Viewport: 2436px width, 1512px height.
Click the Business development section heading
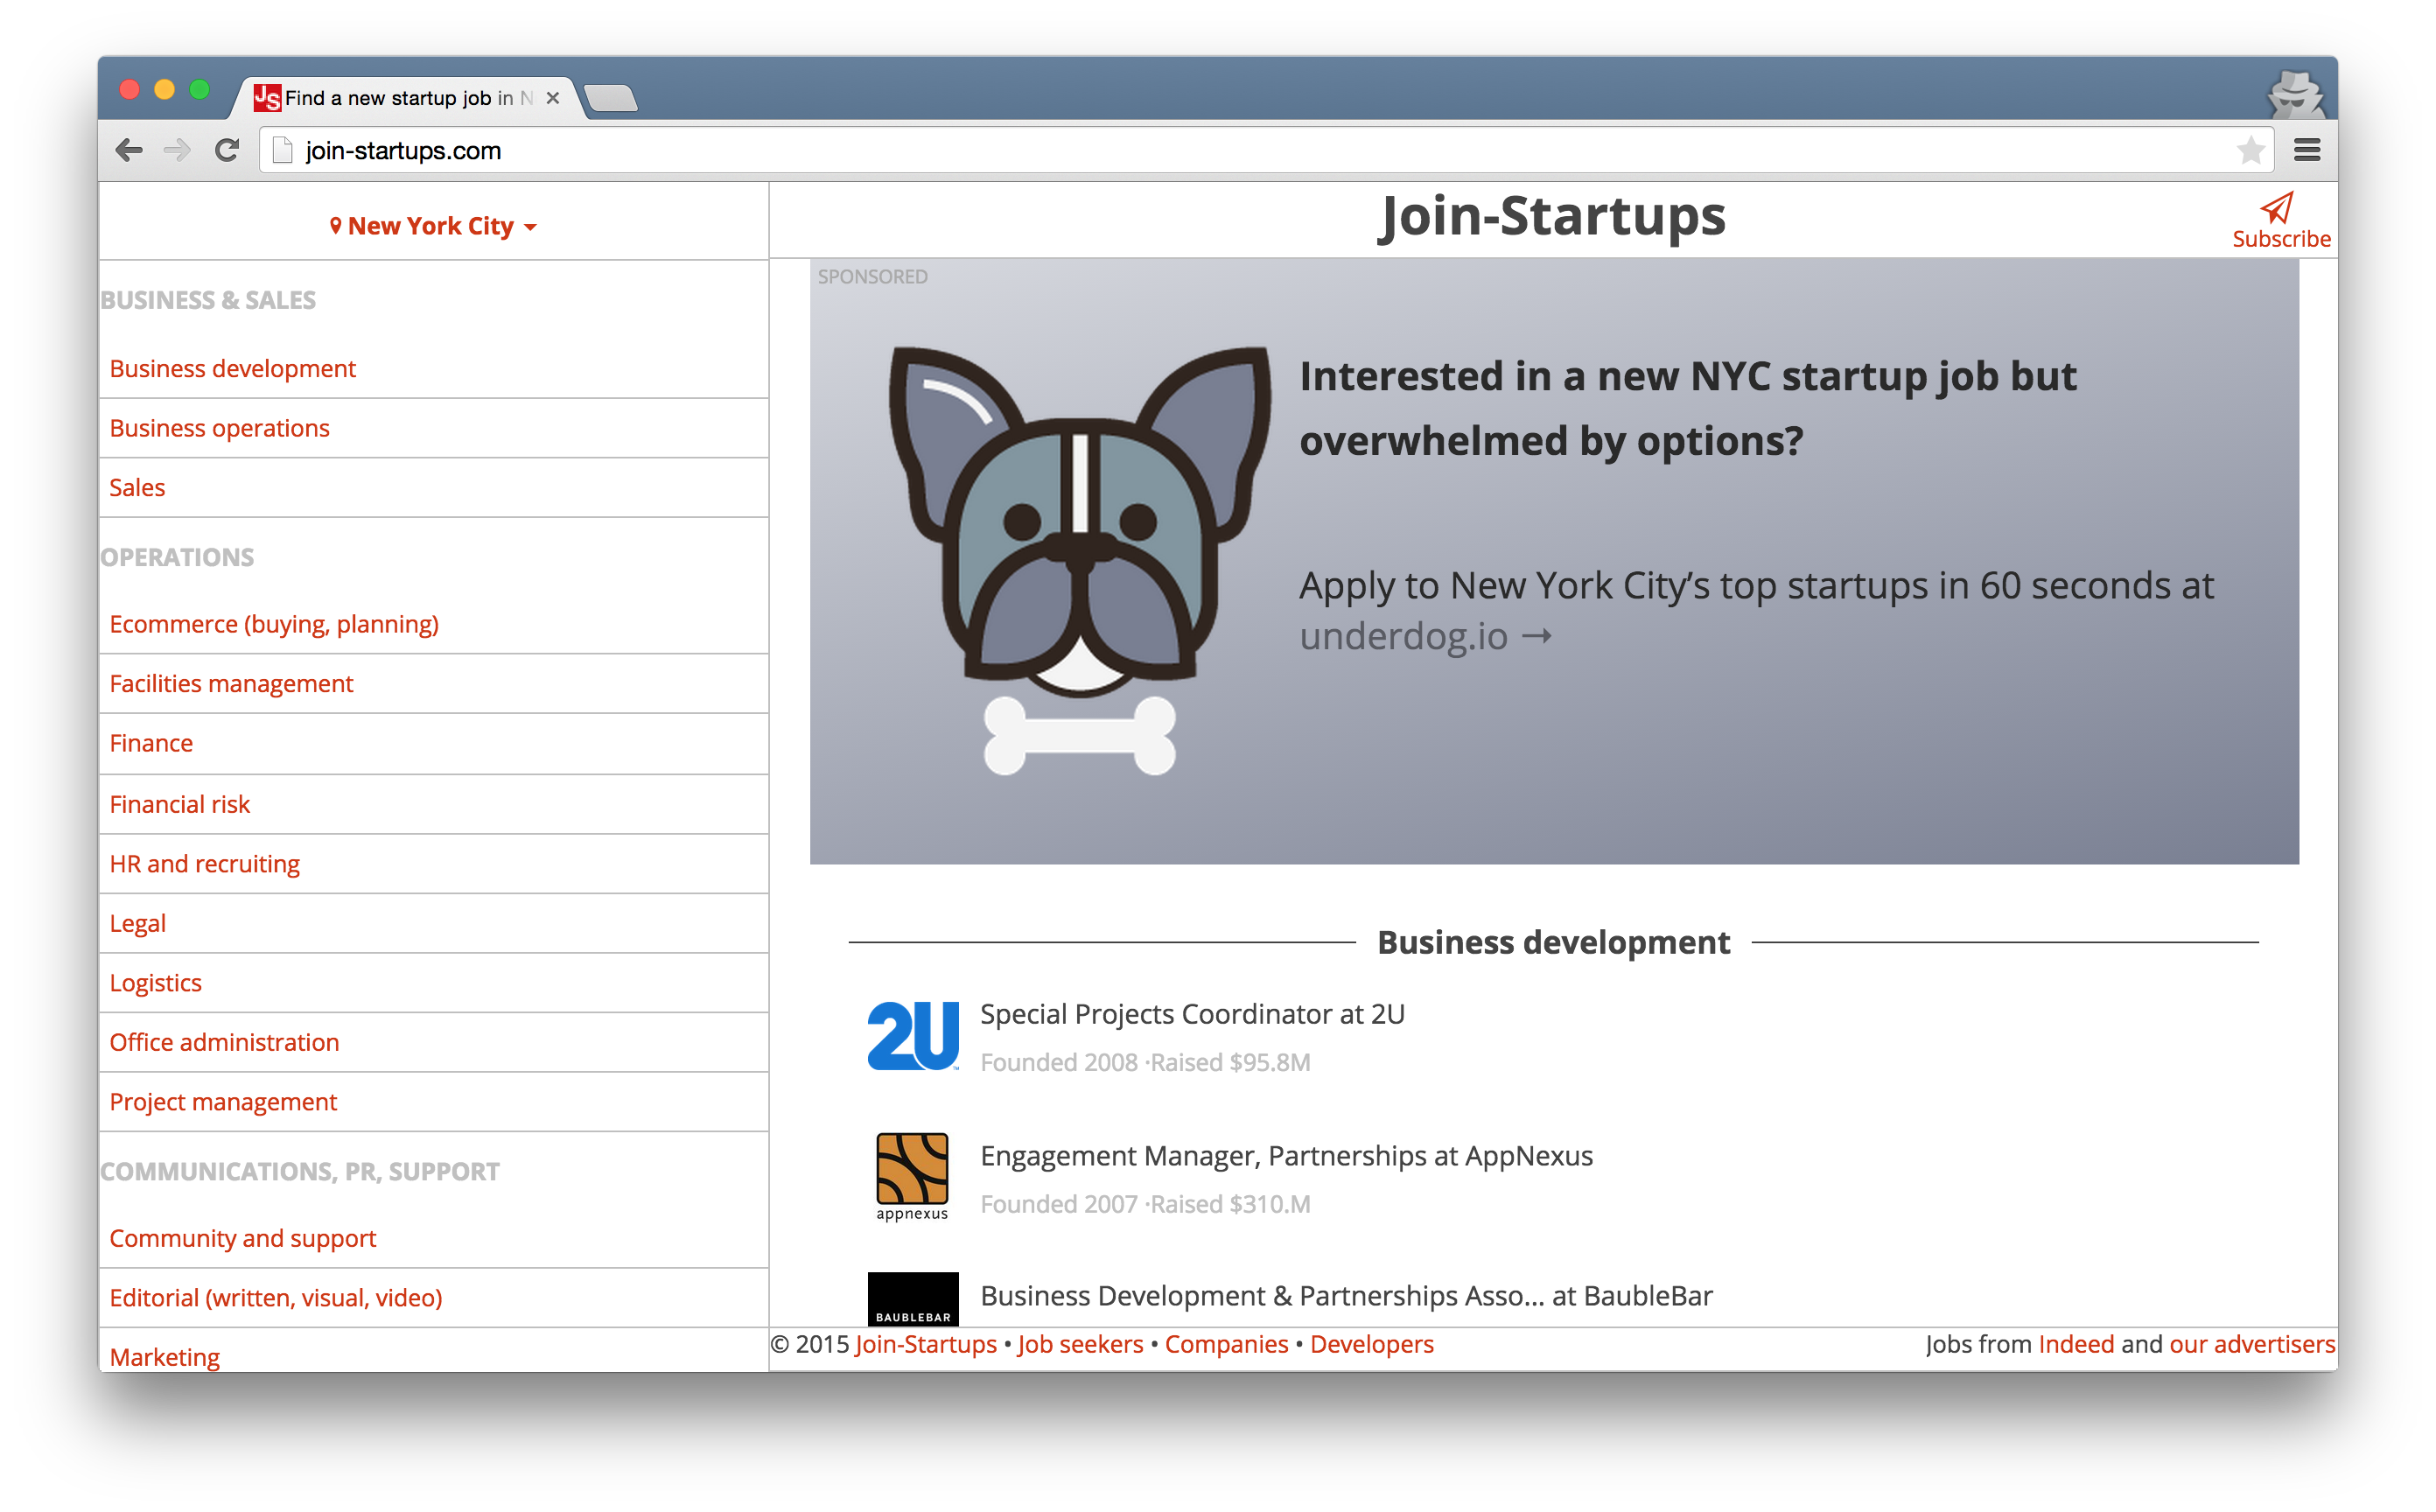click(x=1552, y=942)
